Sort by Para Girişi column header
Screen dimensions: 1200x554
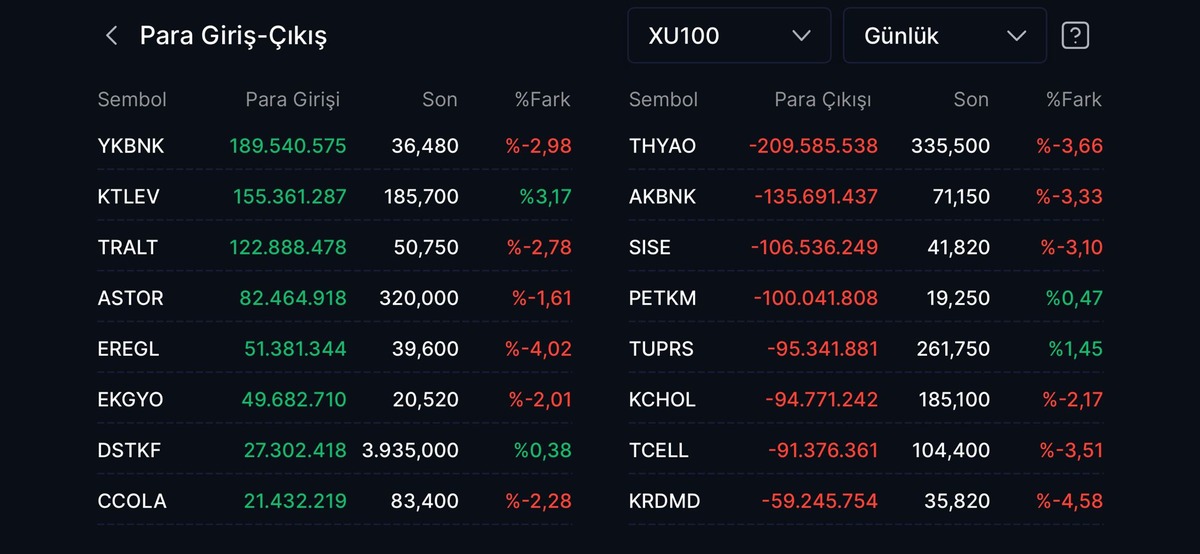292,99
